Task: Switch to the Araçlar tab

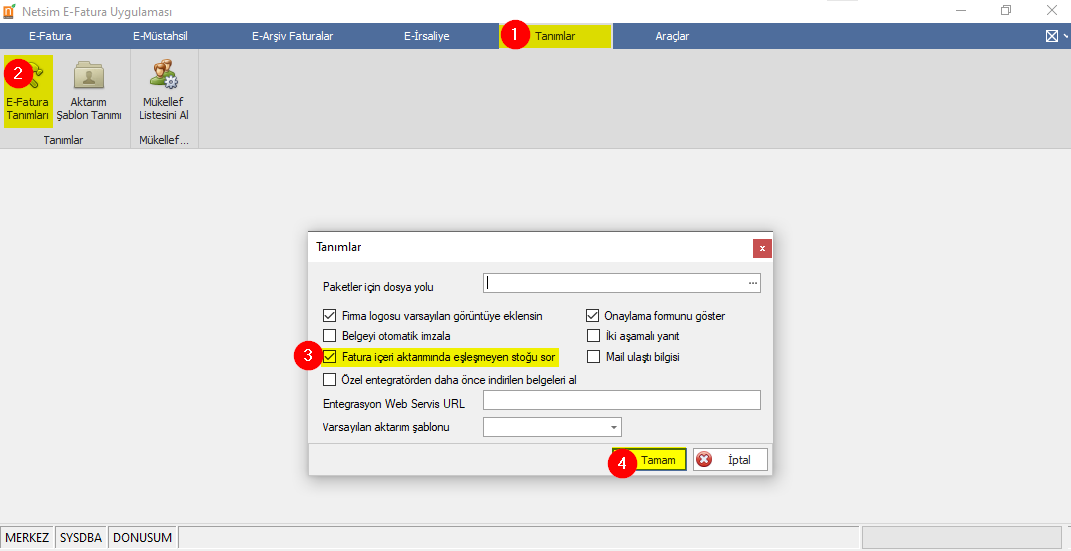Action: coord(672,36)
